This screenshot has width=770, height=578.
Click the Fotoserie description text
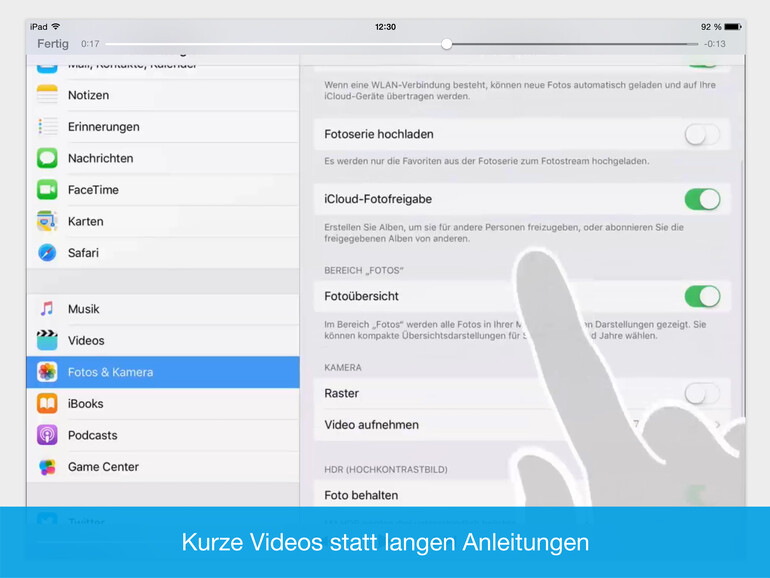tap(487, 161)
